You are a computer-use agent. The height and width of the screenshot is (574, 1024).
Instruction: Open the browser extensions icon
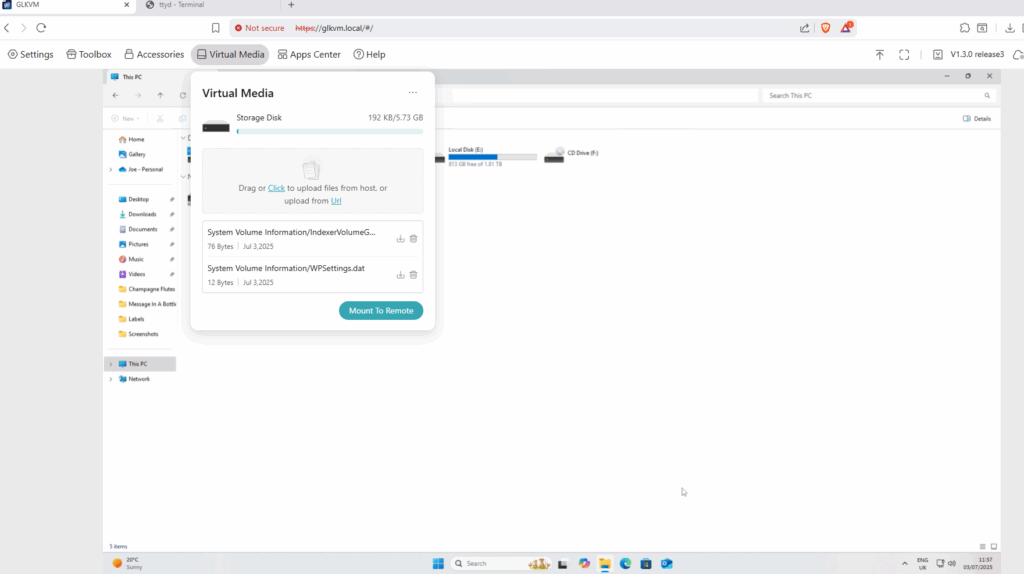click(x=965, y=27)
